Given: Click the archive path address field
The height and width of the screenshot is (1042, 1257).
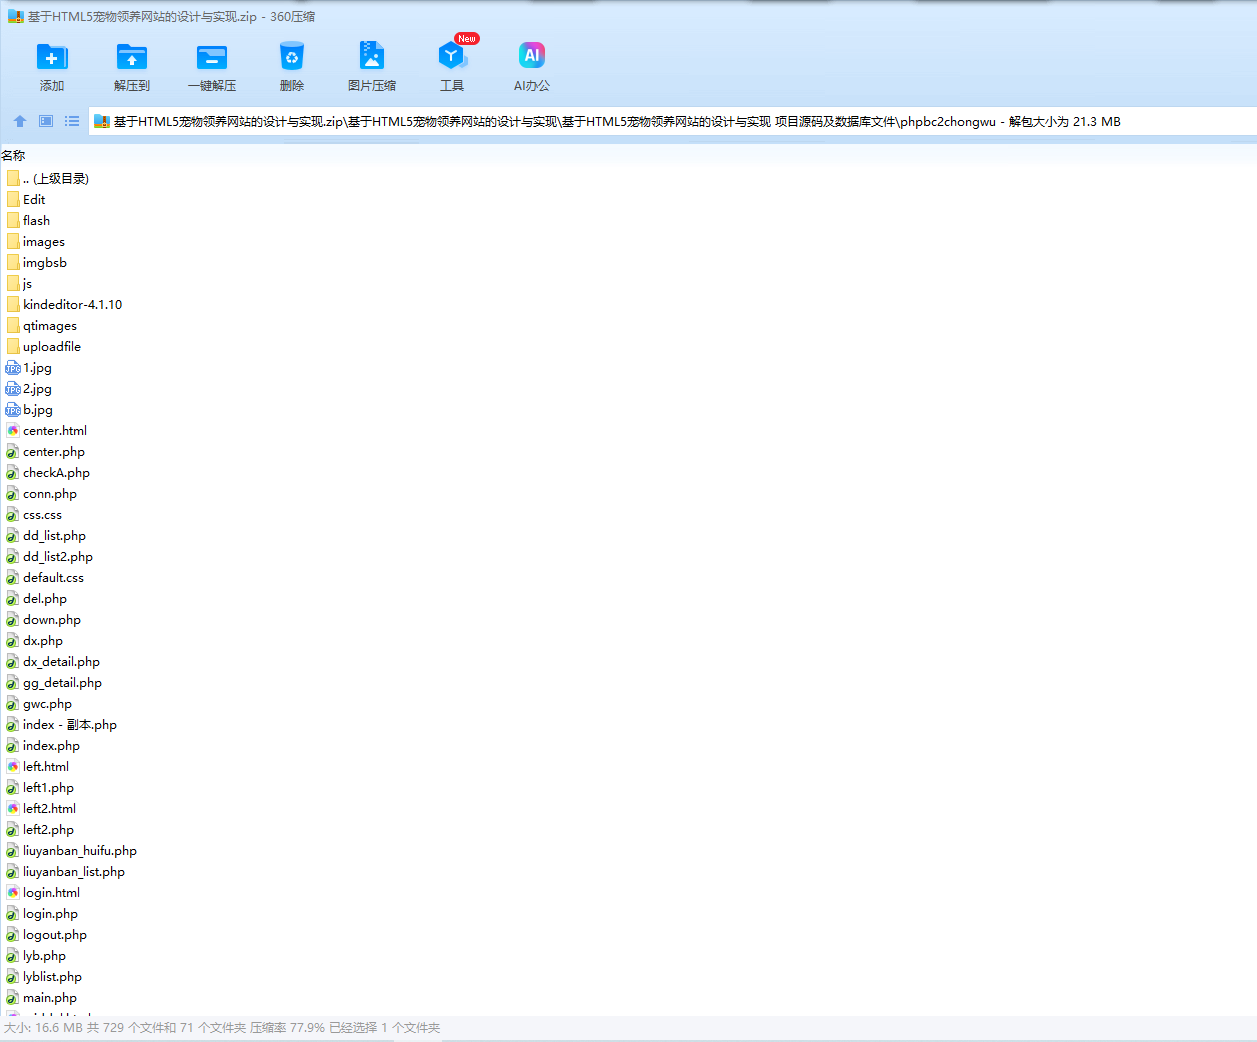Looking at the screenshot, I should 672,121.
